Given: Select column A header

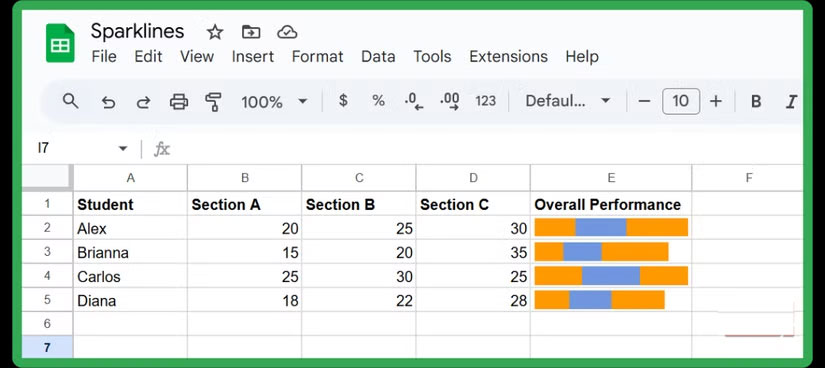Looking at the screenshot, I should point(130,178).
